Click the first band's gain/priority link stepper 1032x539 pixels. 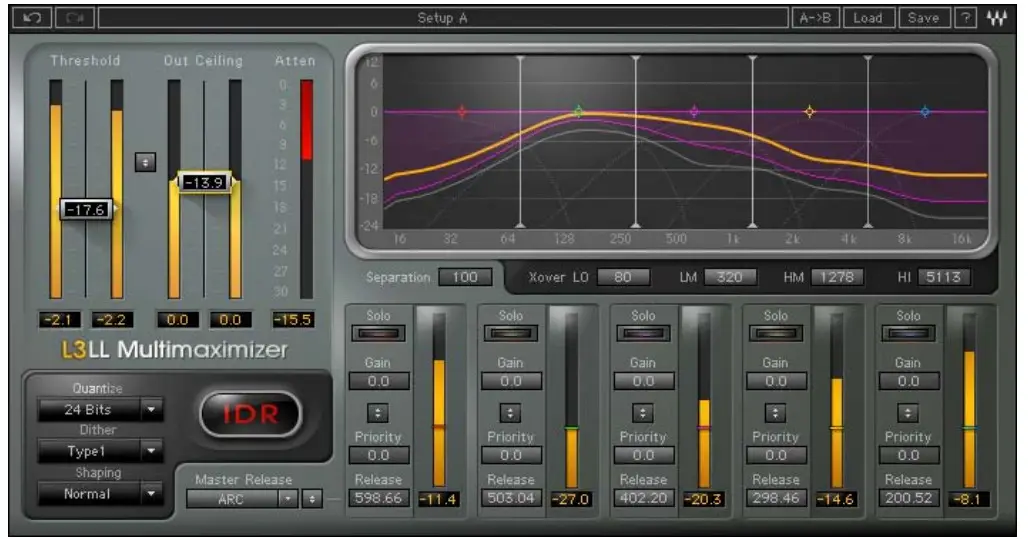click(x=378, y=413)
